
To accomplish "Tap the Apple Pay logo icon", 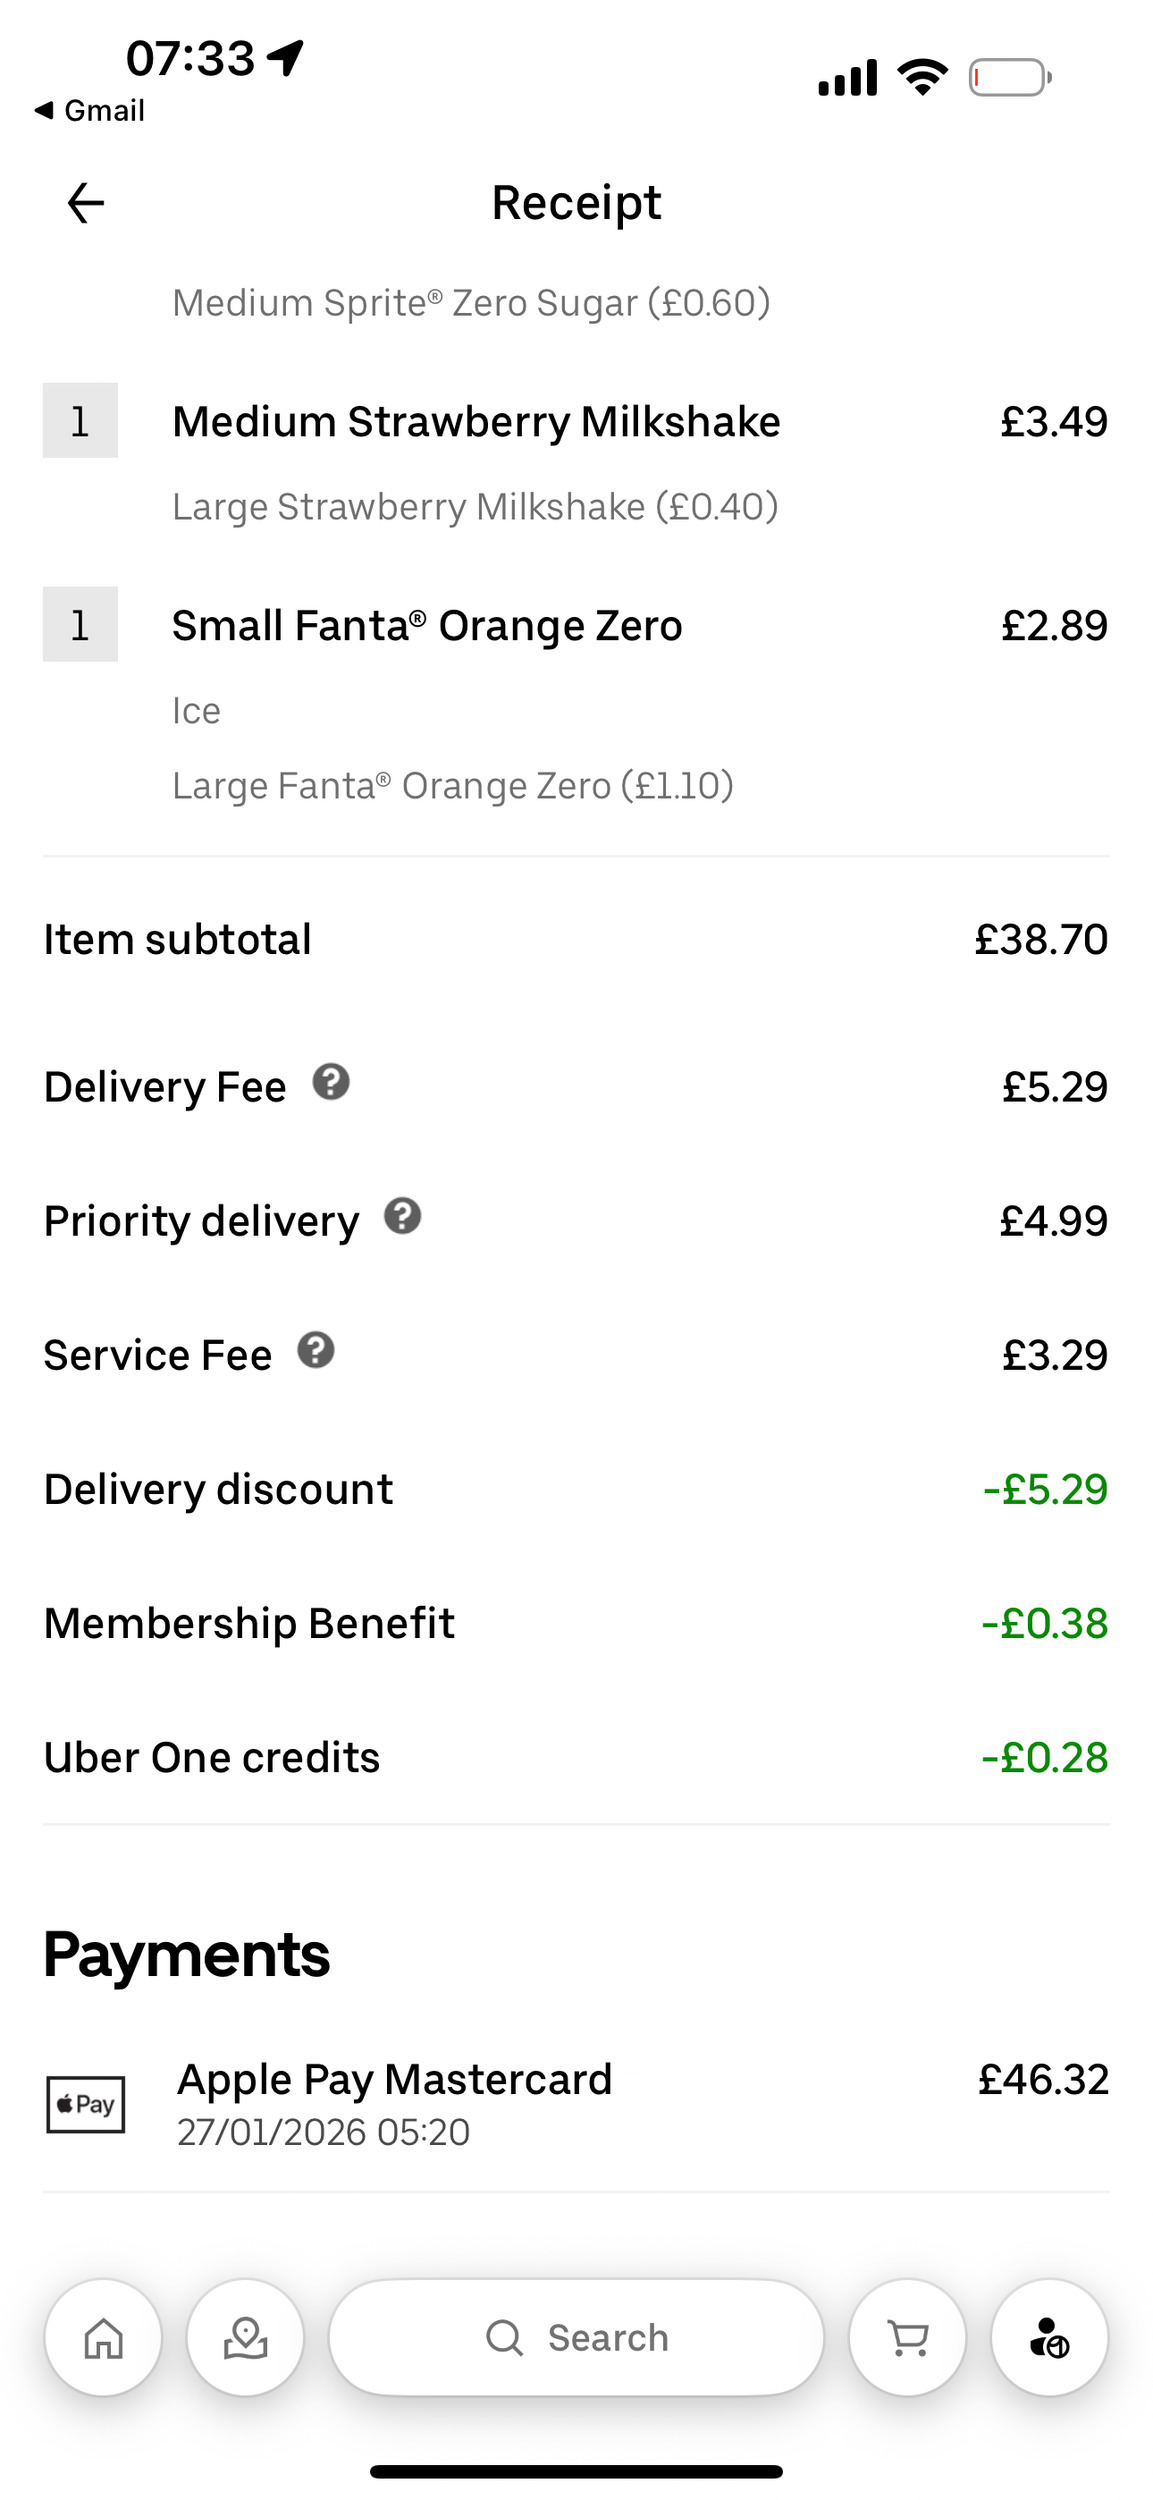I will (x=86, y=2104).
